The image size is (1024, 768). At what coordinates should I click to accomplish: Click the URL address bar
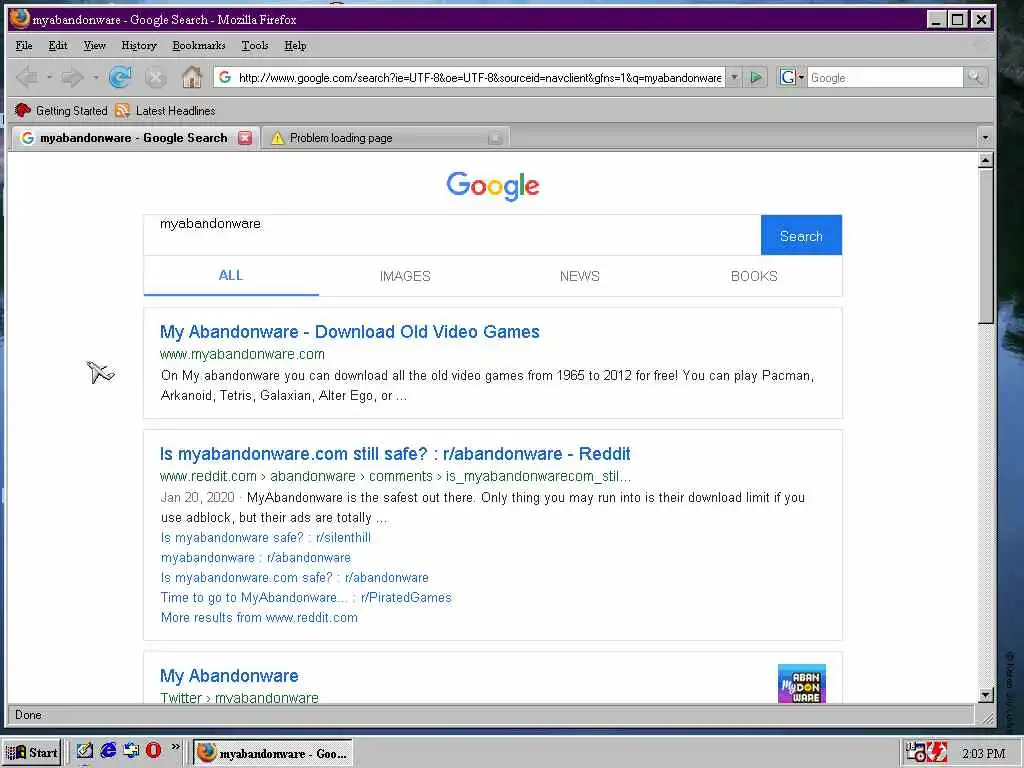[470, 78]
